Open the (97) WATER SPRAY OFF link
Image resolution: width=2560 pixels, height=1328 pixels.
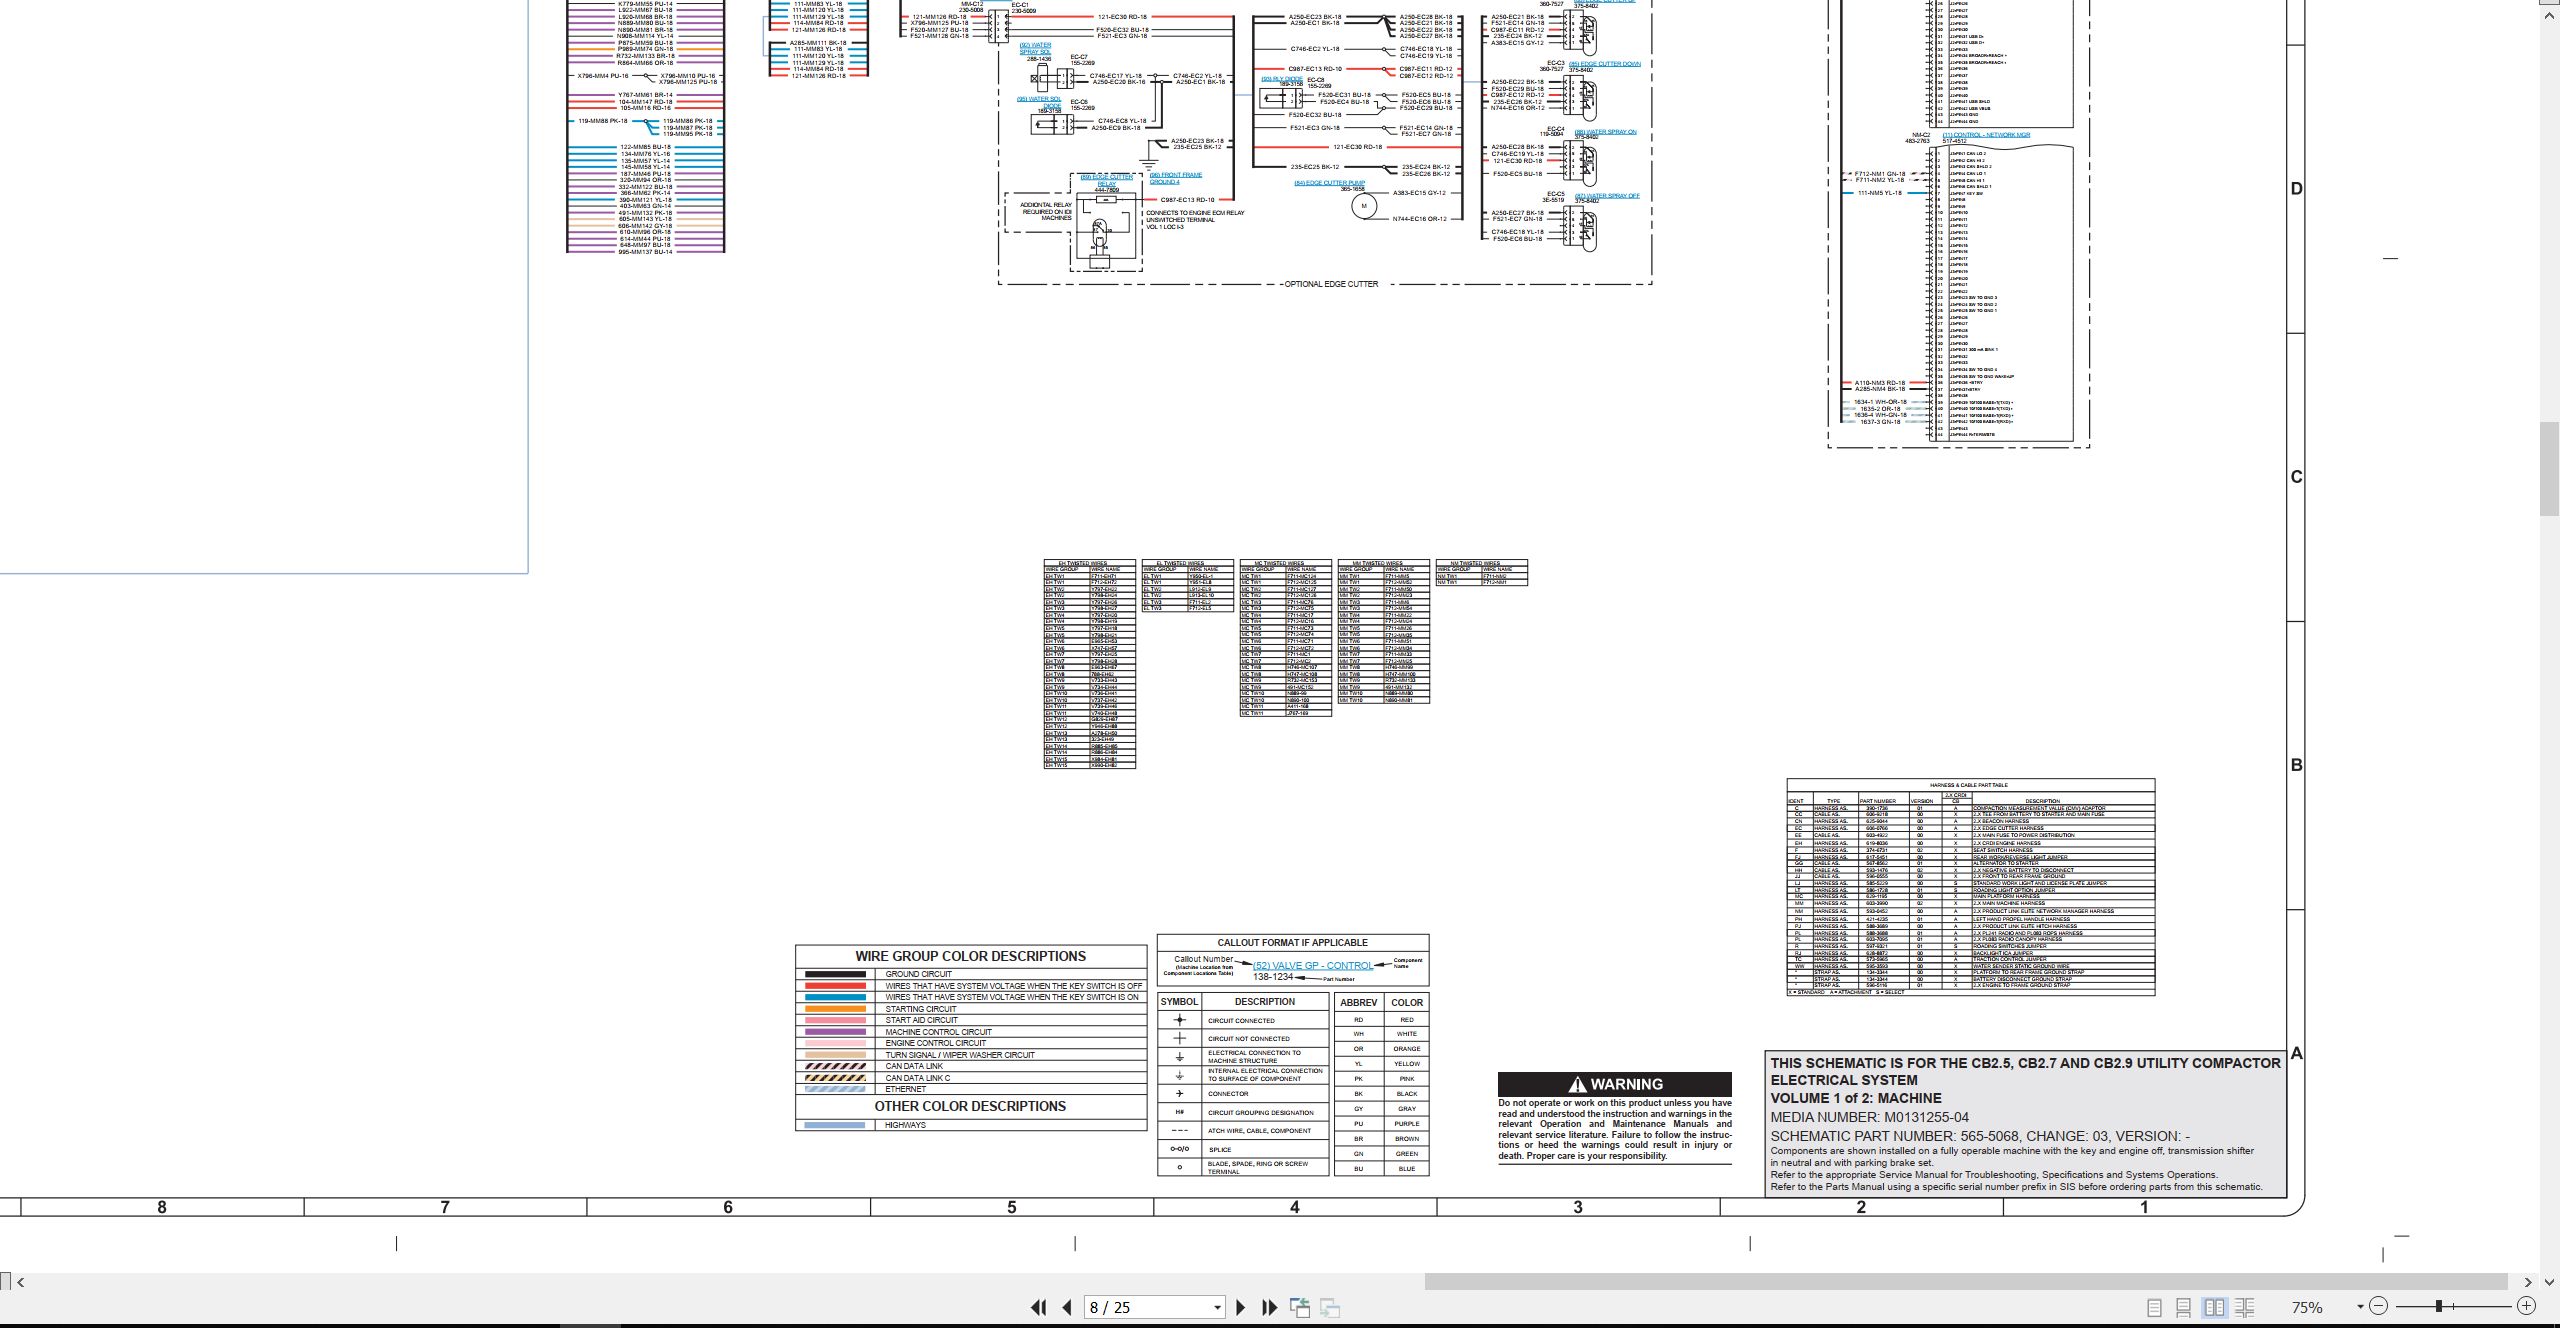(x=1607, y=196)
